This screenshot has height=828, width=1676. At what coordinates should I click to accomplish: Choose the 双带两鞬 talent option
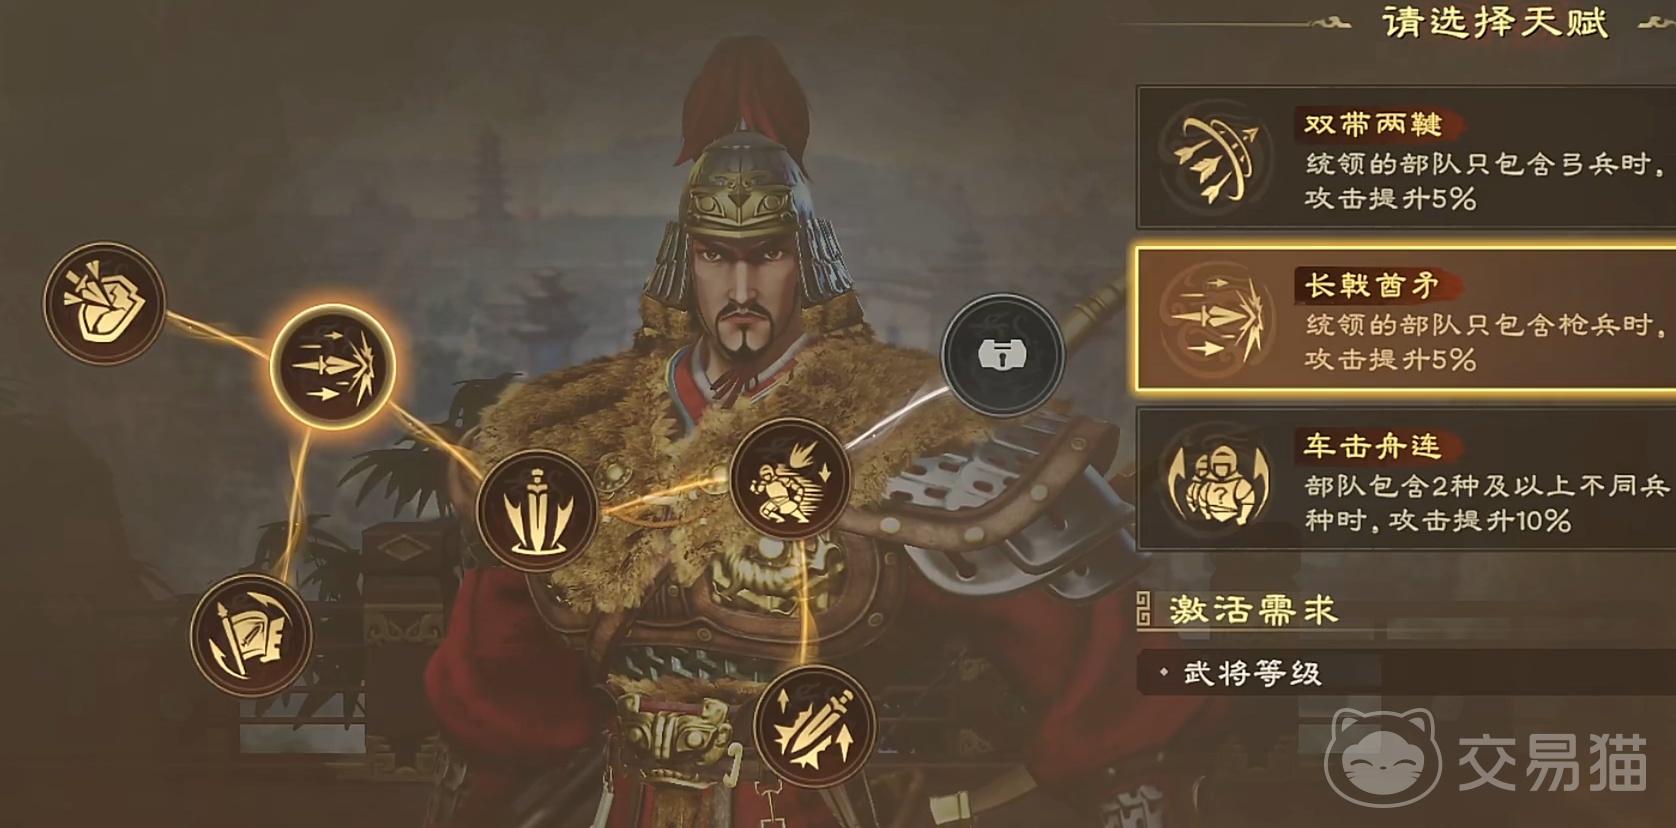pyautogui.click(x=1406, y=157)
